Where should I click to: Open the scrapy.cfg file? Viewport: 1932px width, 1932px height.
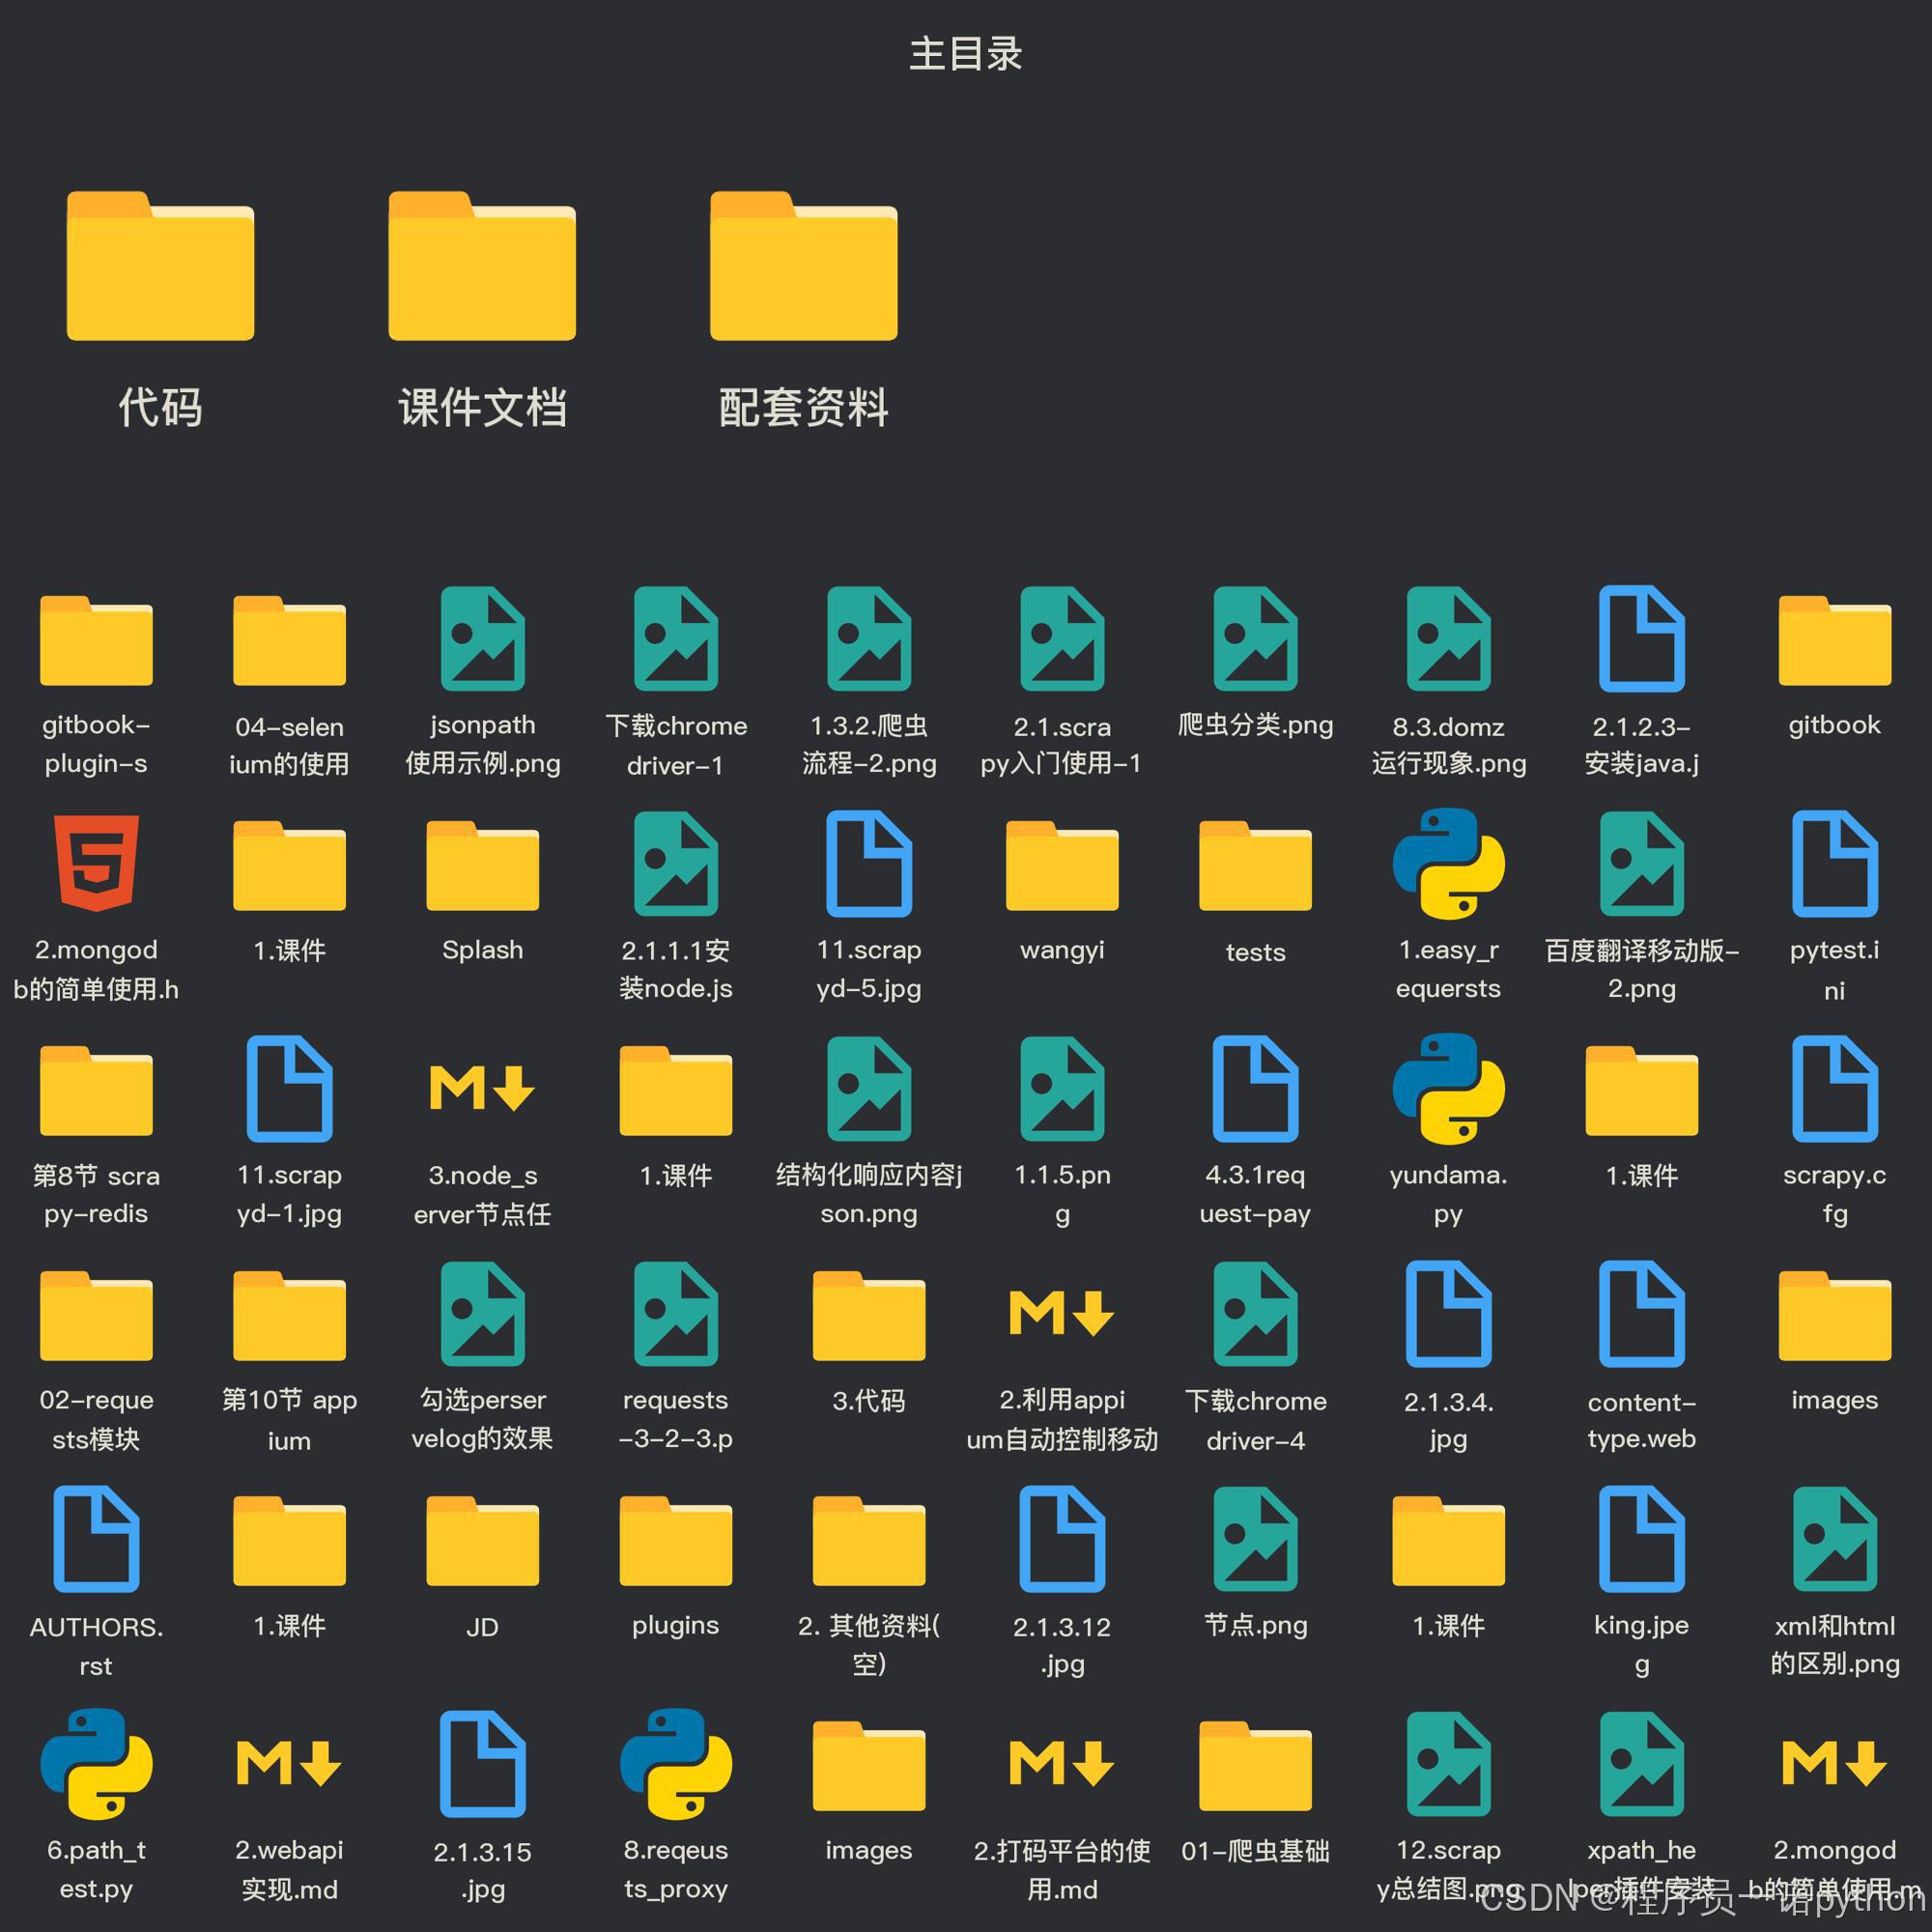pyautogui.click(x=1834, y=1088)
